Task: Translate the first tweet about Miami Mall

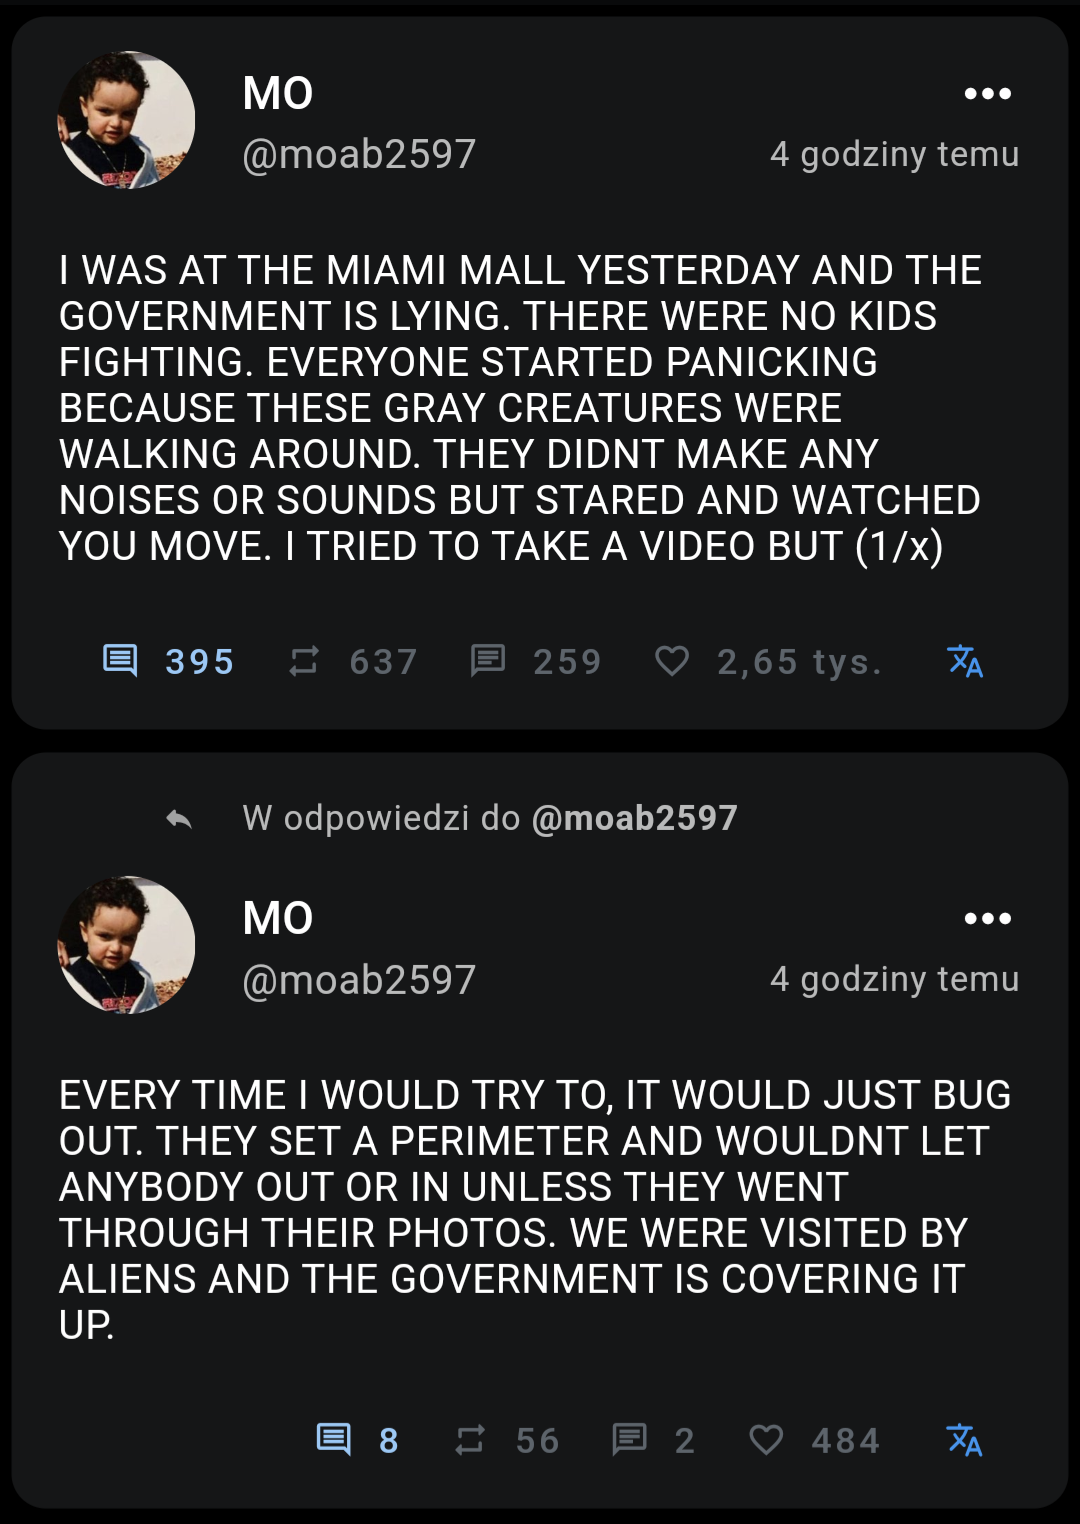Action: [x=965, y=661]
